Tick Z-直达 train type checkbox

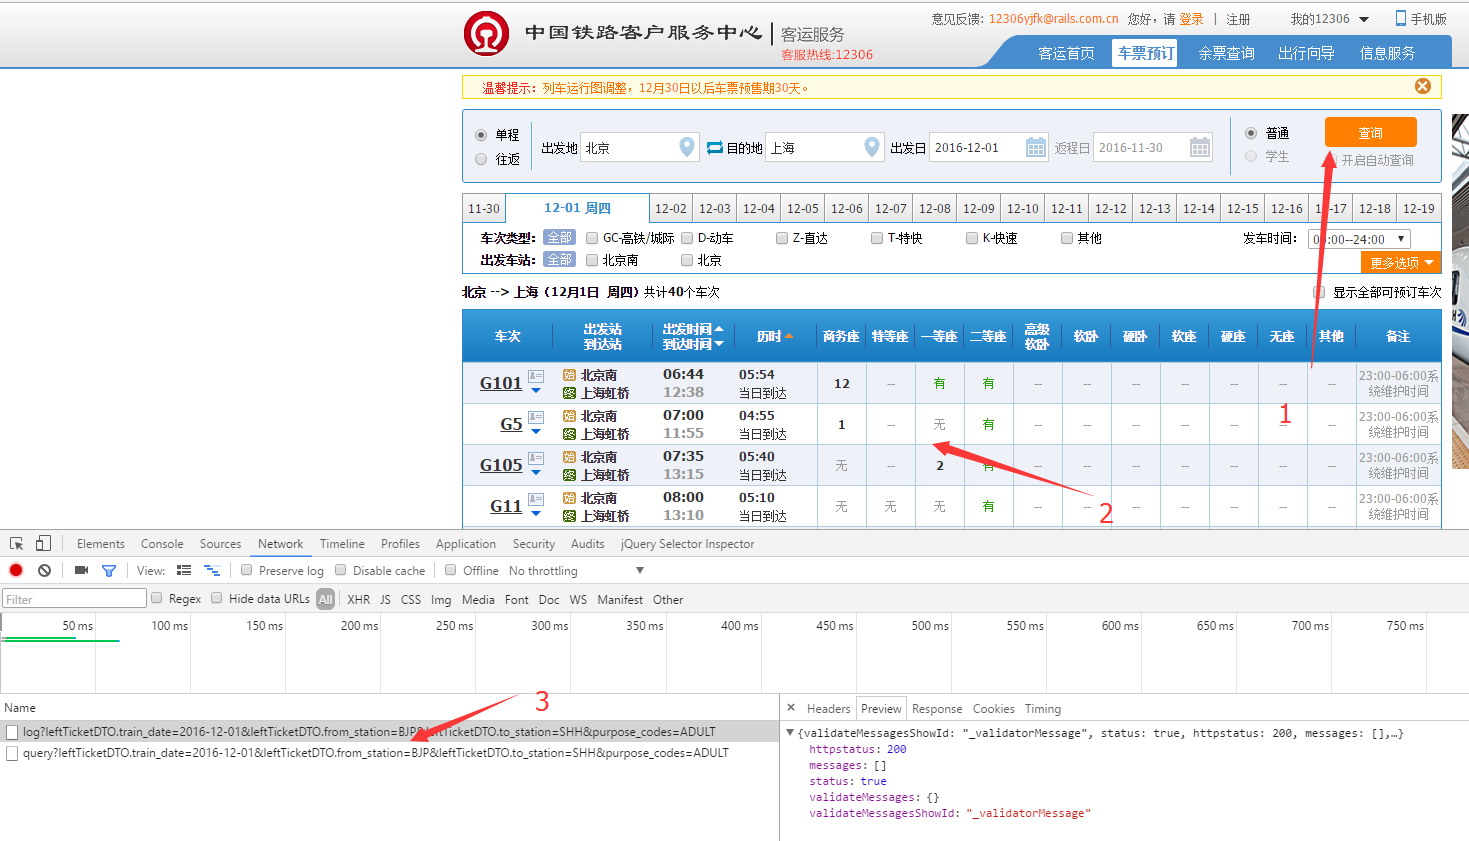pos(782,238)
